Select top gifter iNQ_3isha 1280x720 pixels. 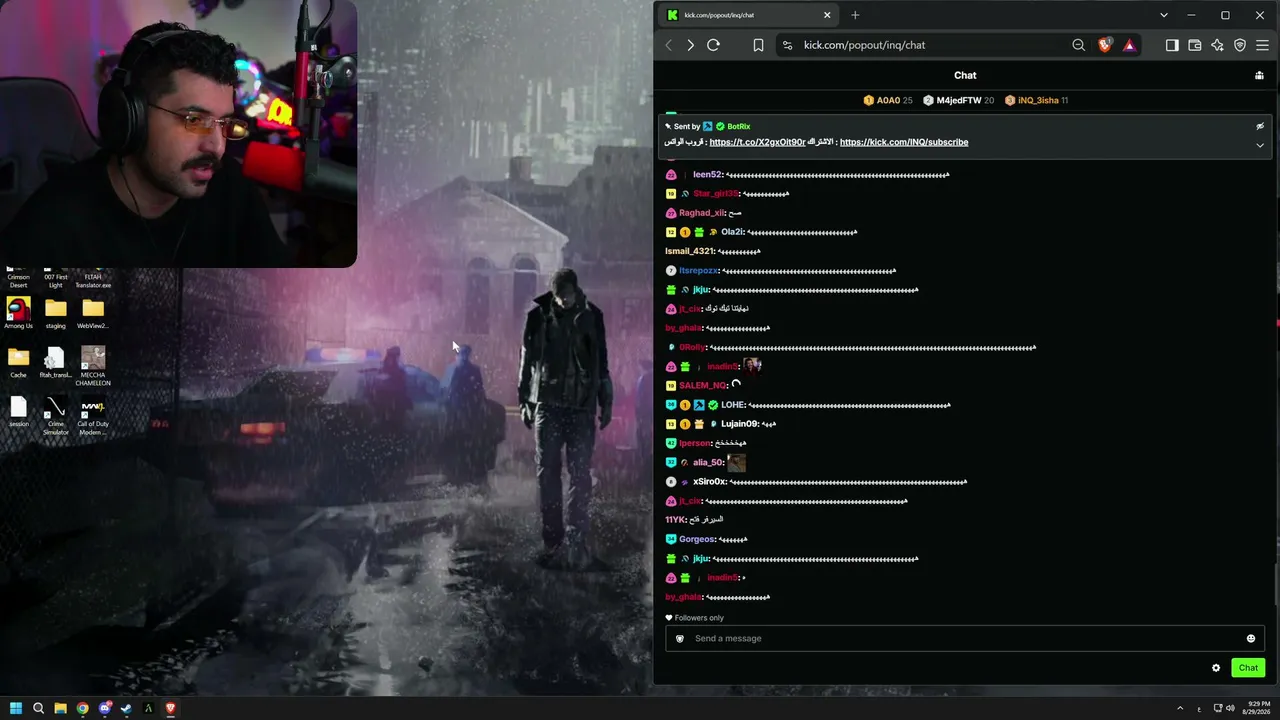pyautogui.click(x=1037, y=100)
